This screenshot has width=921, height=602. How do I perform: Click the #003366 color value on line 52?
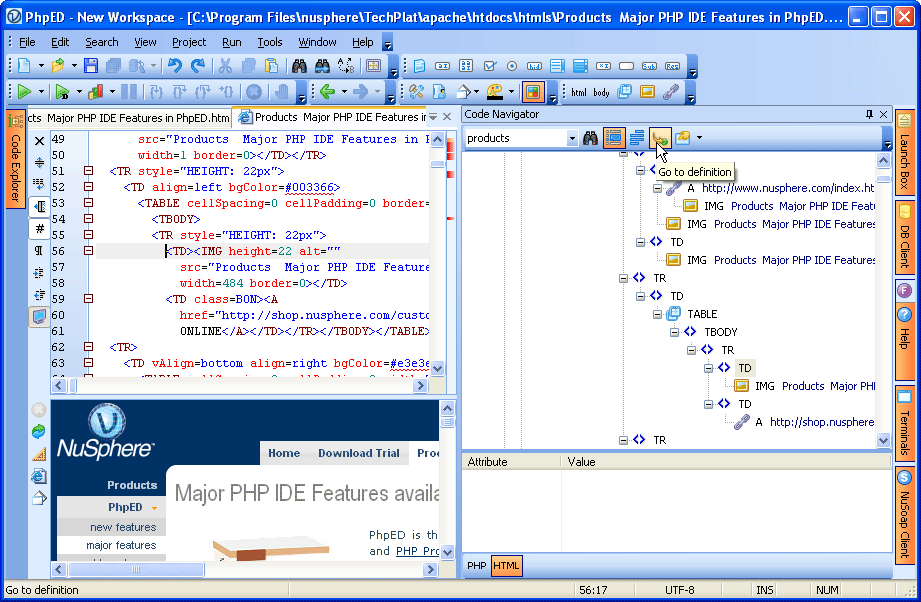click(x=310, y=187)
